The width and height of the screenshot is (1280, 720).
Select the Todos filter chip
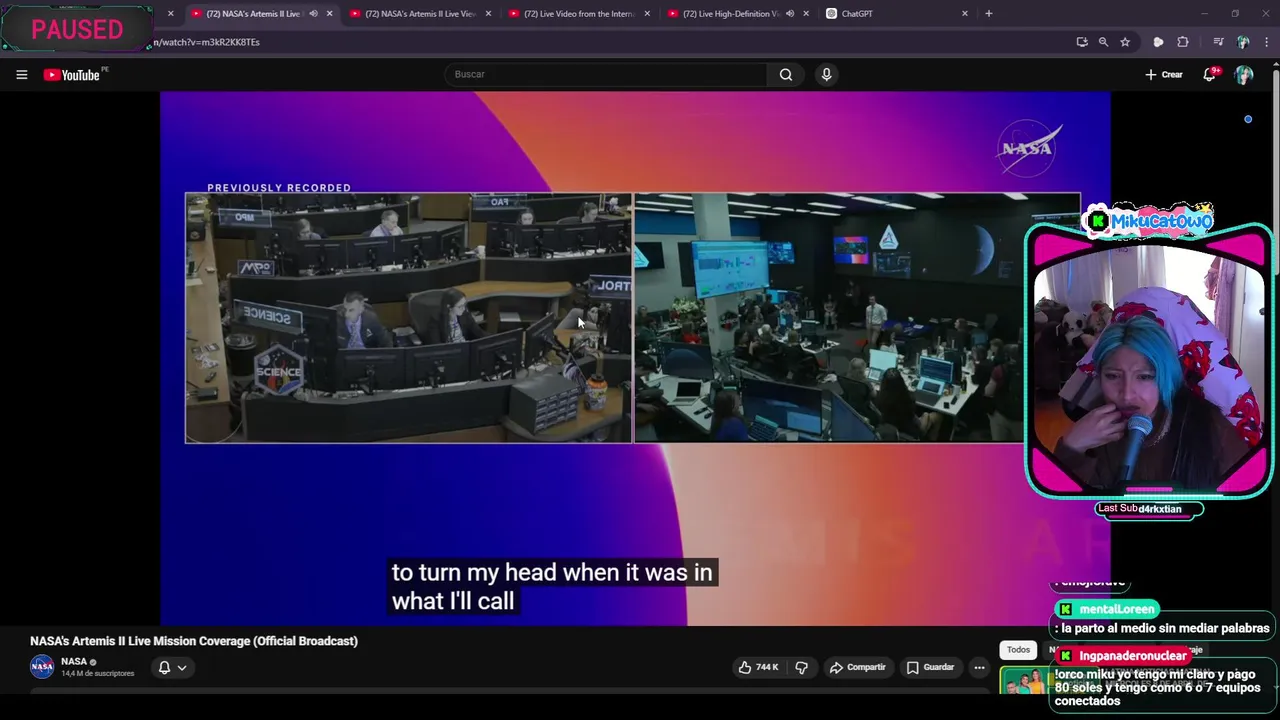click(x=1018, y=650)
